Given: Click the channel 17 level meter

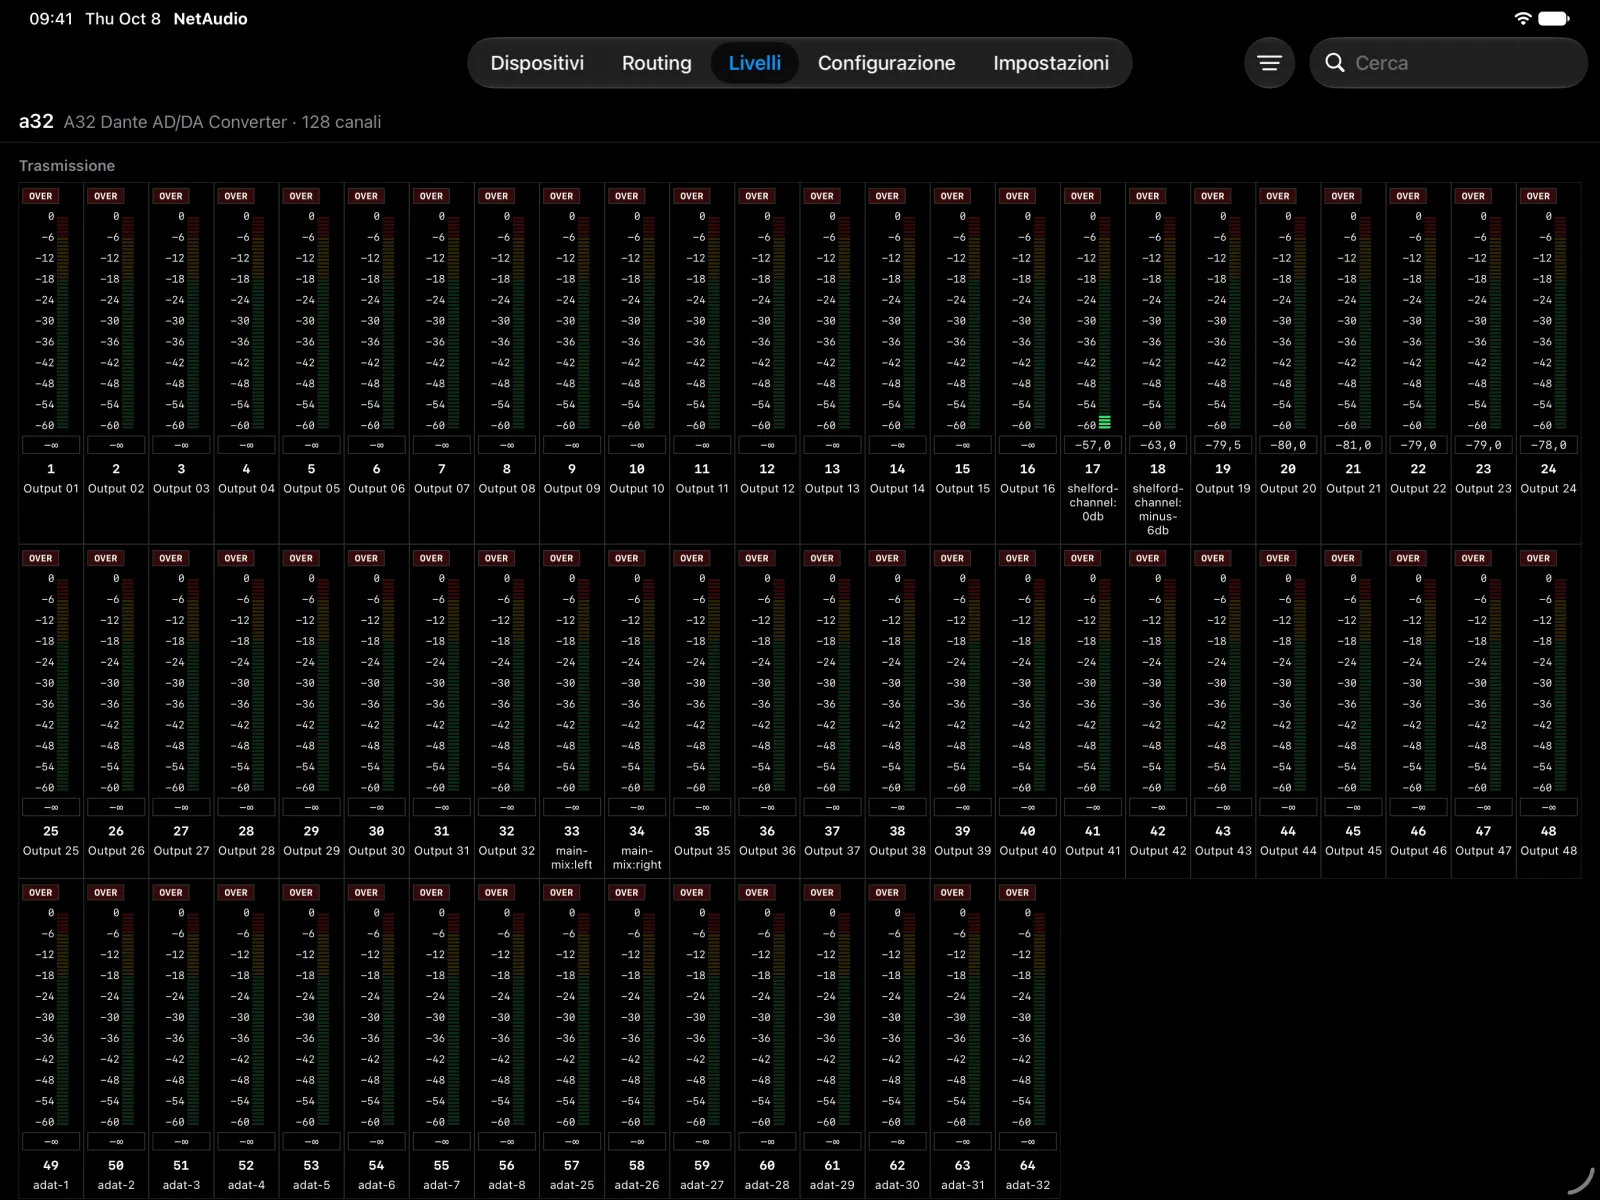Looking at the screenshot, I should pyautogui.click(x=1105, y=321).
